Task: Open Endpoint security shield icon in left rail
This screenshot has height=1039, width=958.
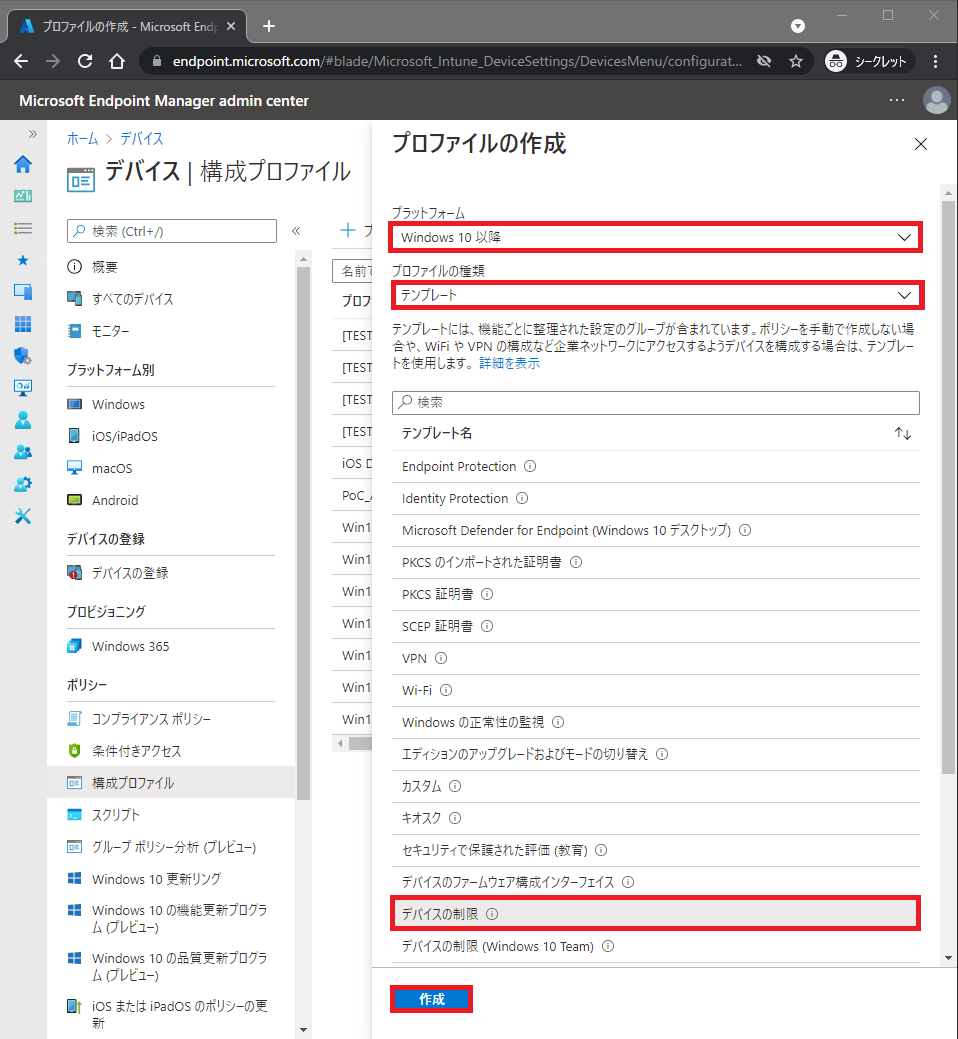Action: click(x=23, y=356)
